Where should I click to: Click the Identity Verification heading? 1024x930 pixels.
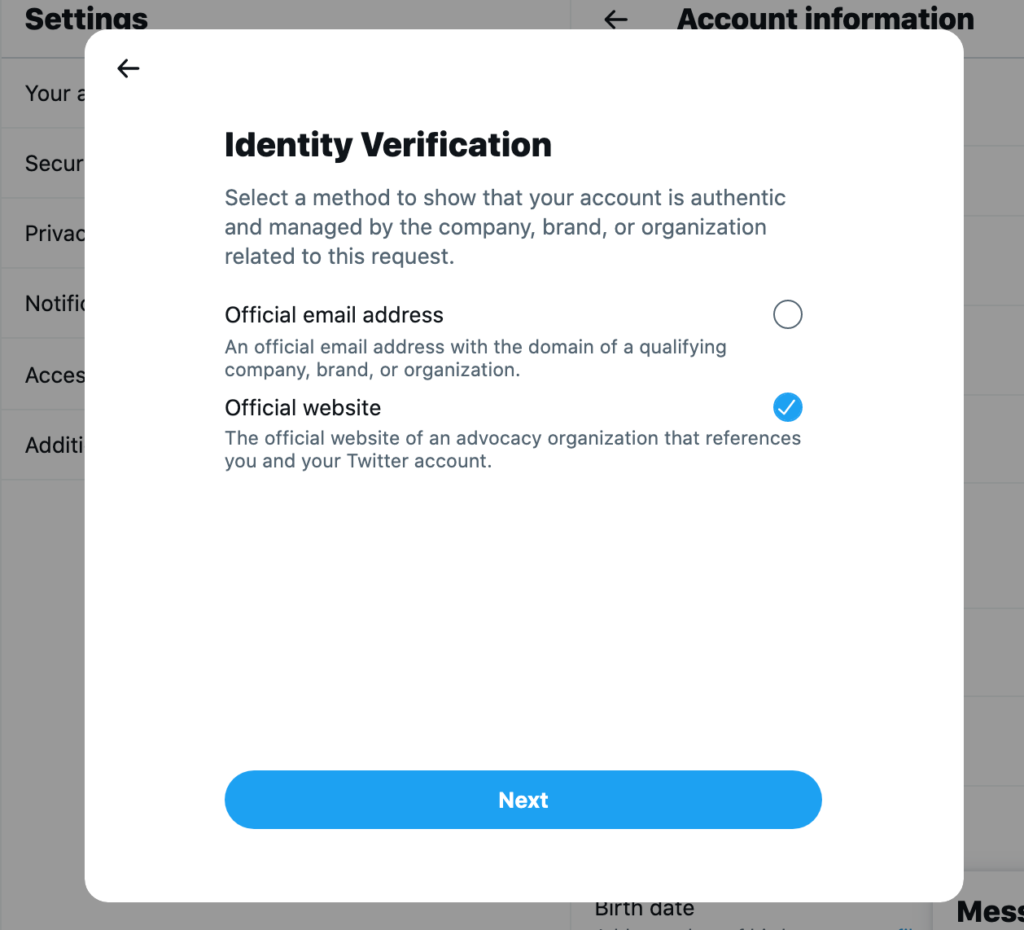(388, 145)
